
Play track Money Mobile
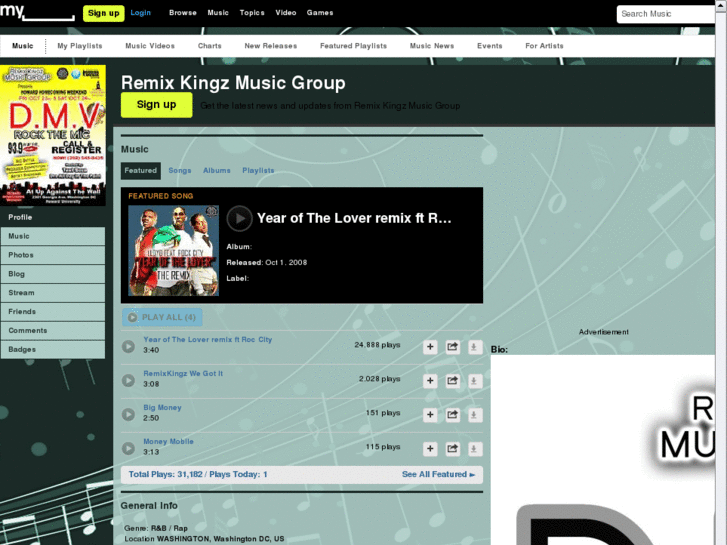point(128,448)
